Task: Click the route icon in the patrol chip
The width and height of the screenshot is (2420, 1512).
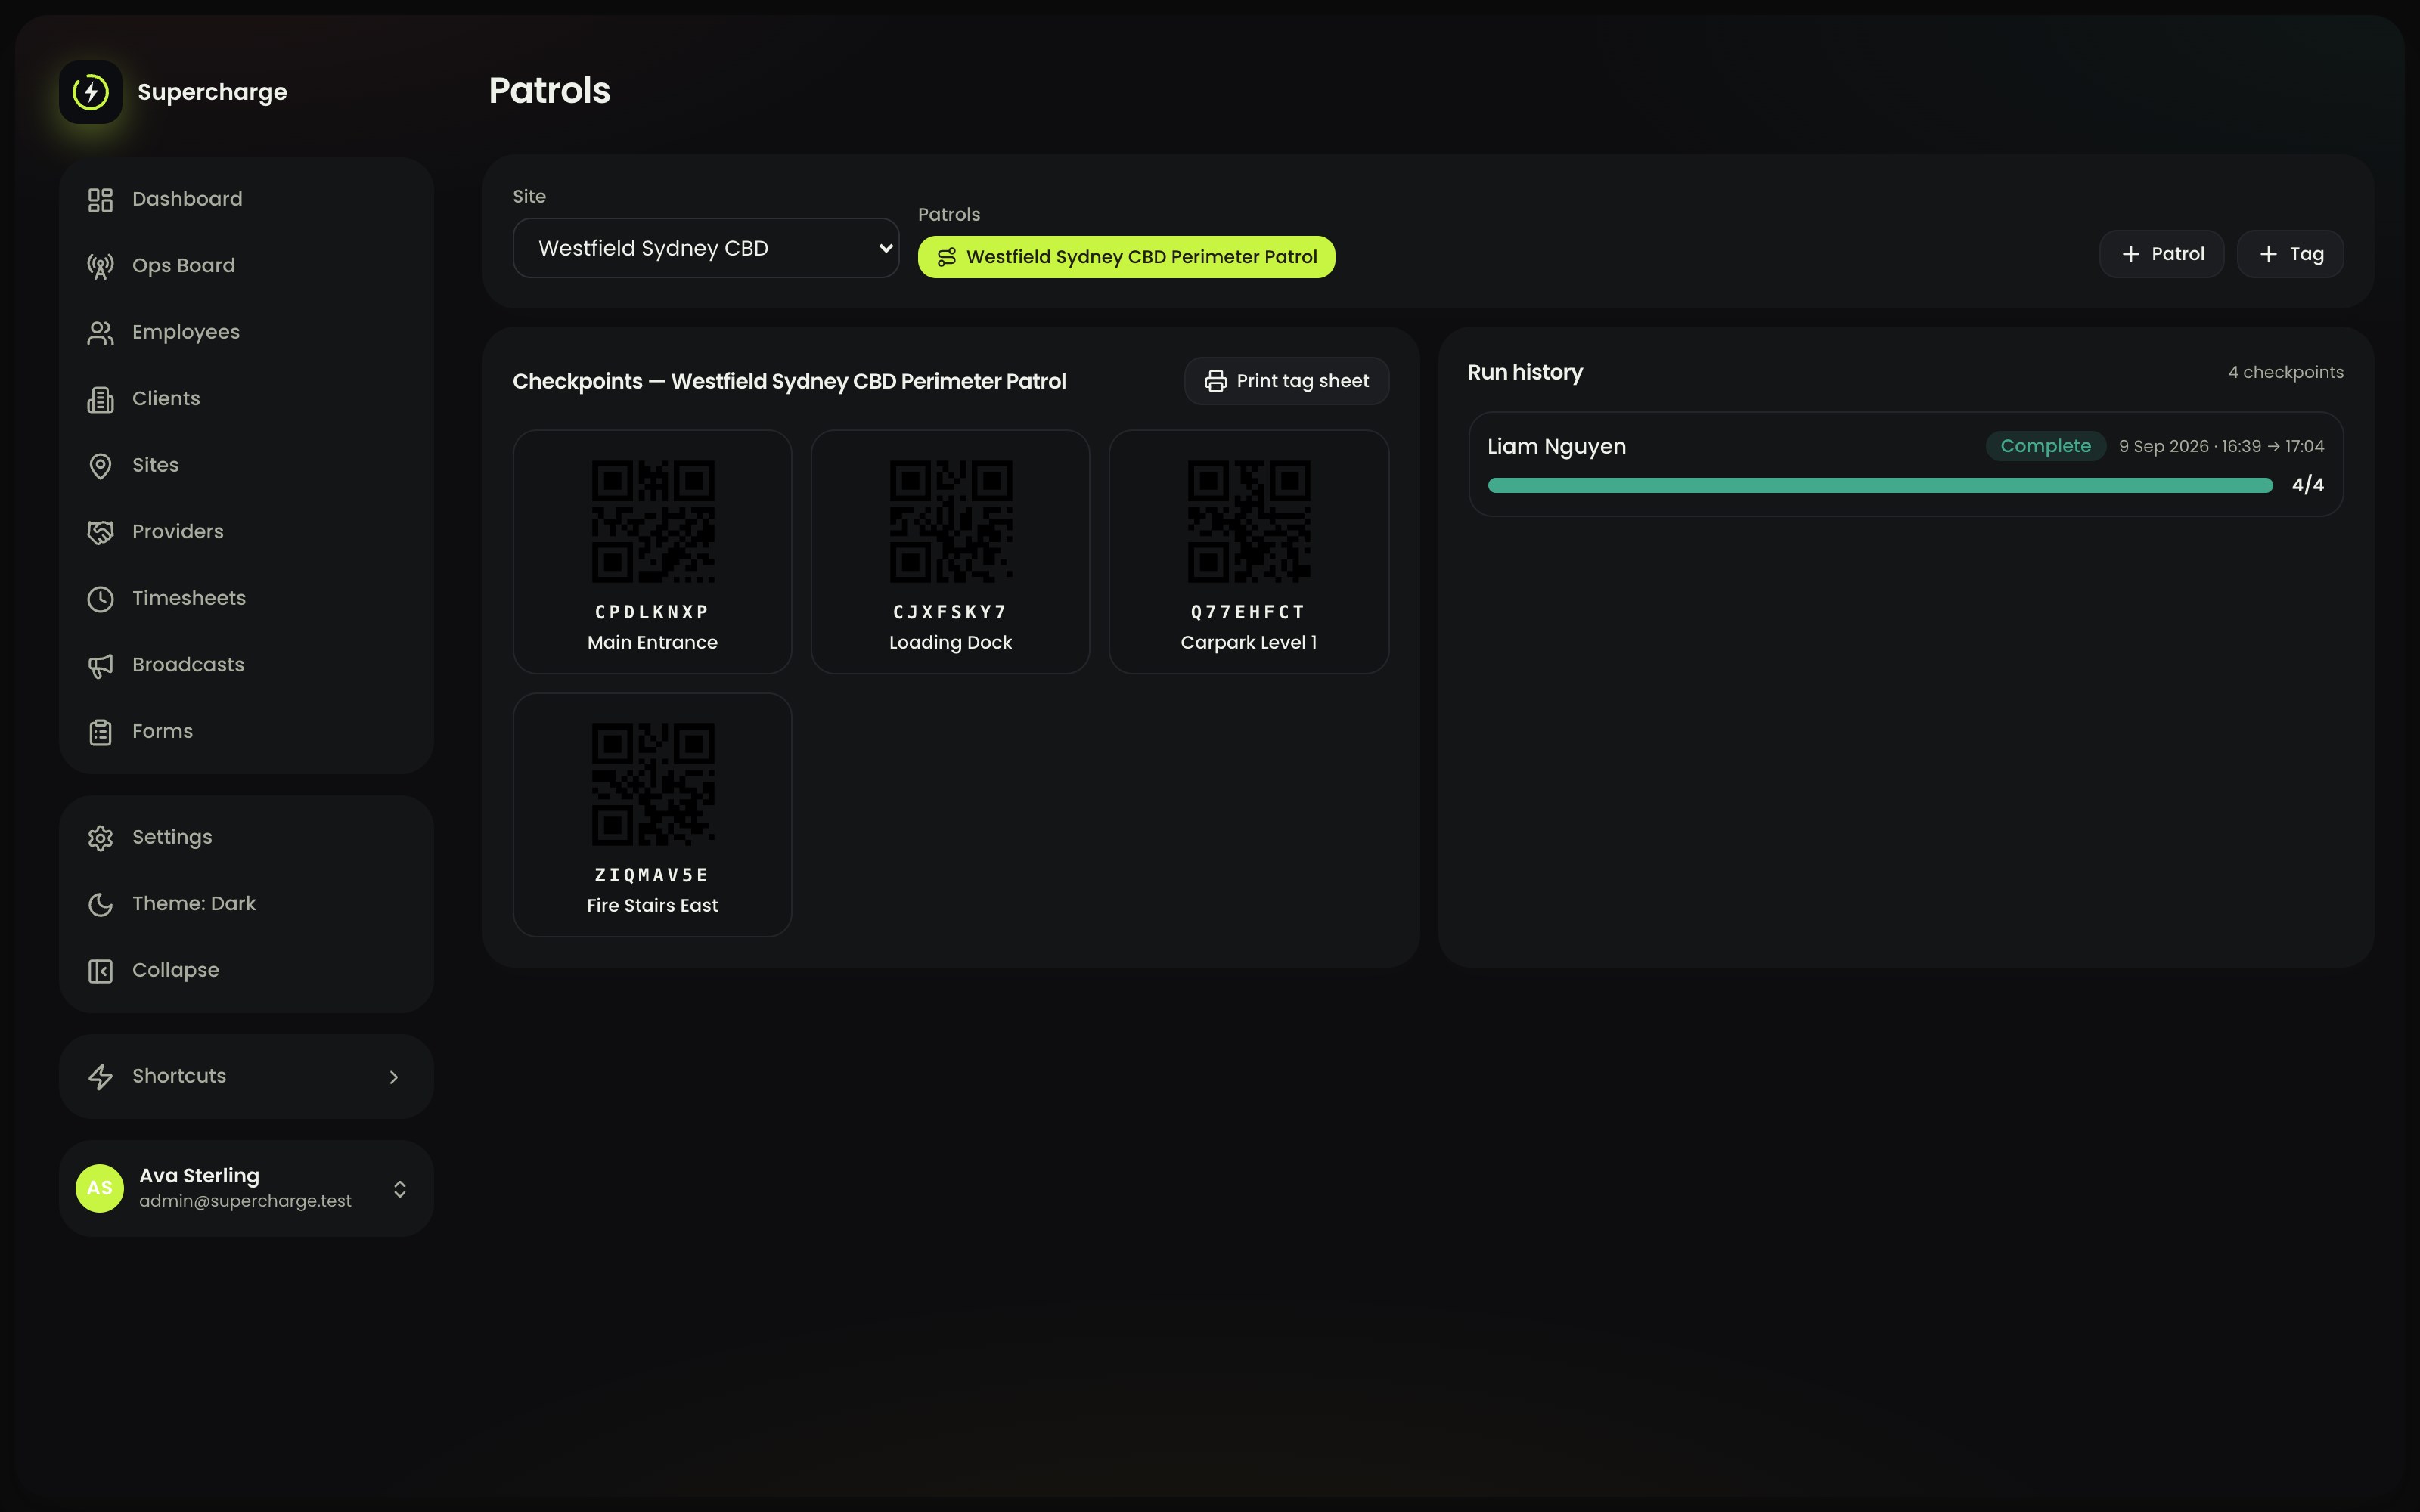Action: [946, 257]
